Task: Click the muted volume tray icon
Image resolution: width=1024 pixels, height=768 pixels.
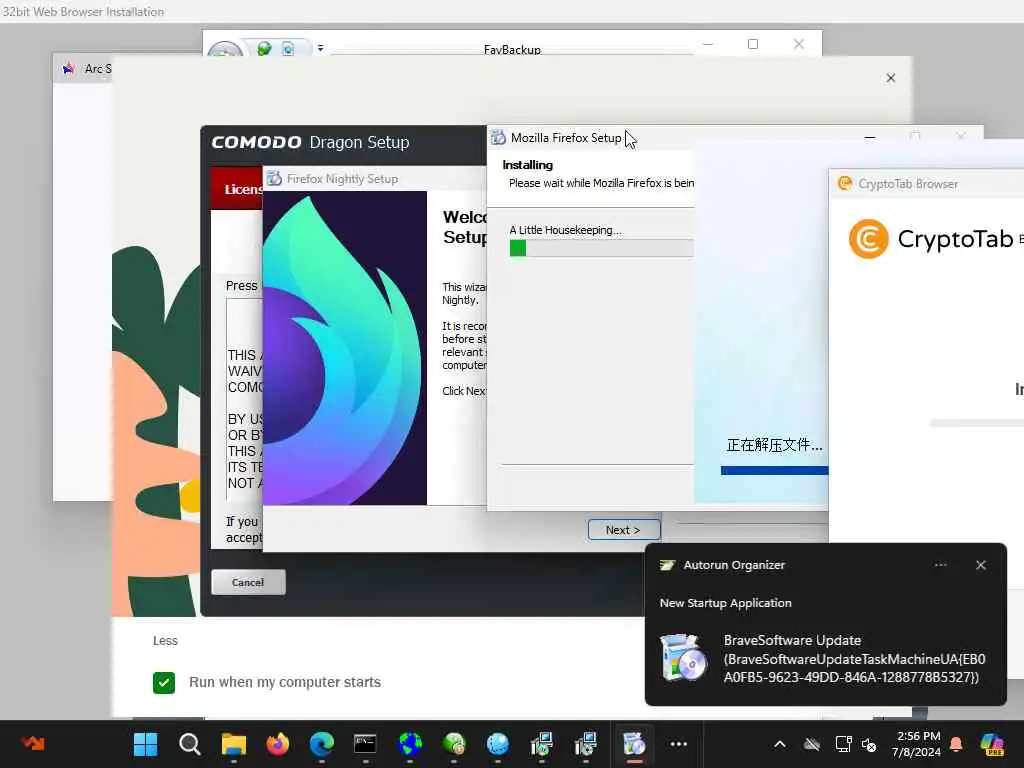Action: (x=869, y=744)
